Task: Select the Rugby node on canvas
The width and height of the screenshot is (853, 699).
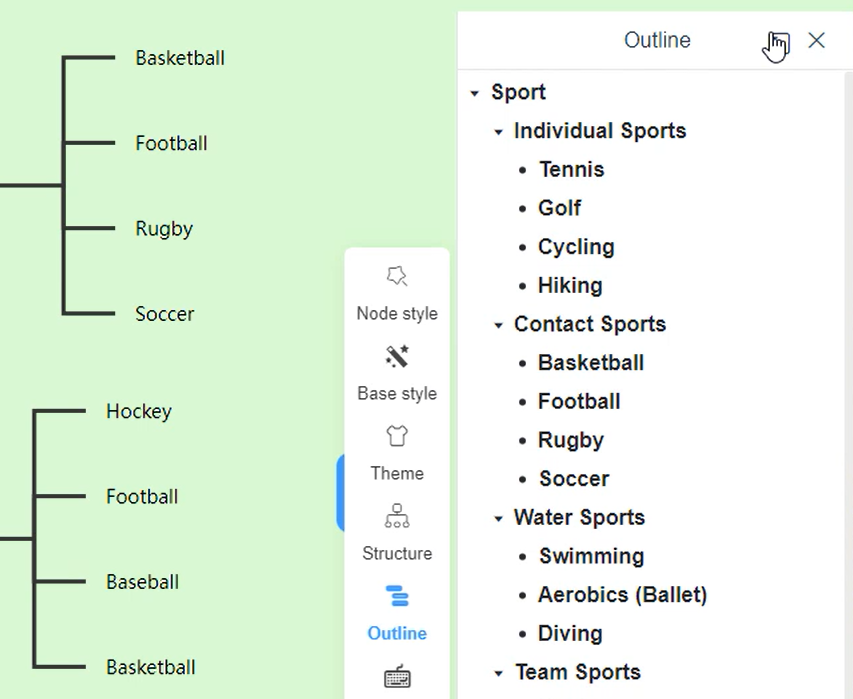Action: 164,229
